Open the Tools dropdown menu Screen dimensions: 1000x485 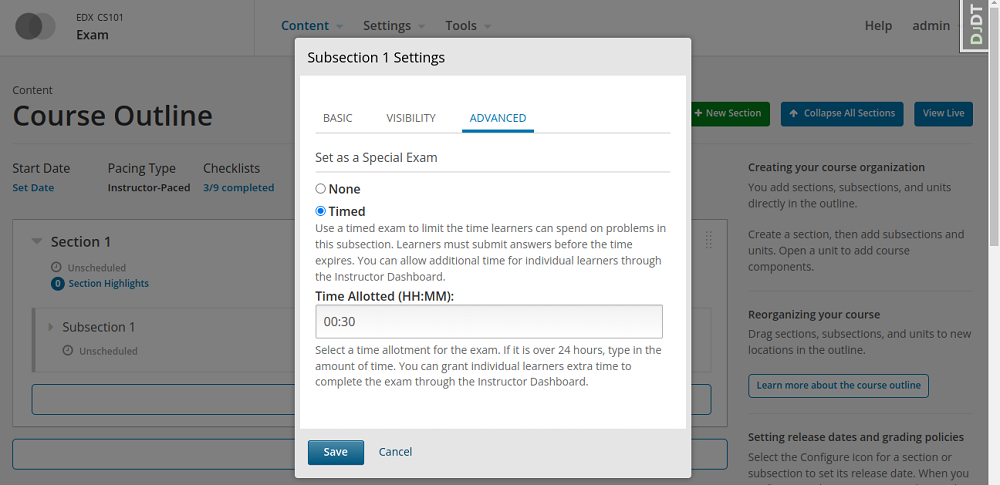click(468, 26)
